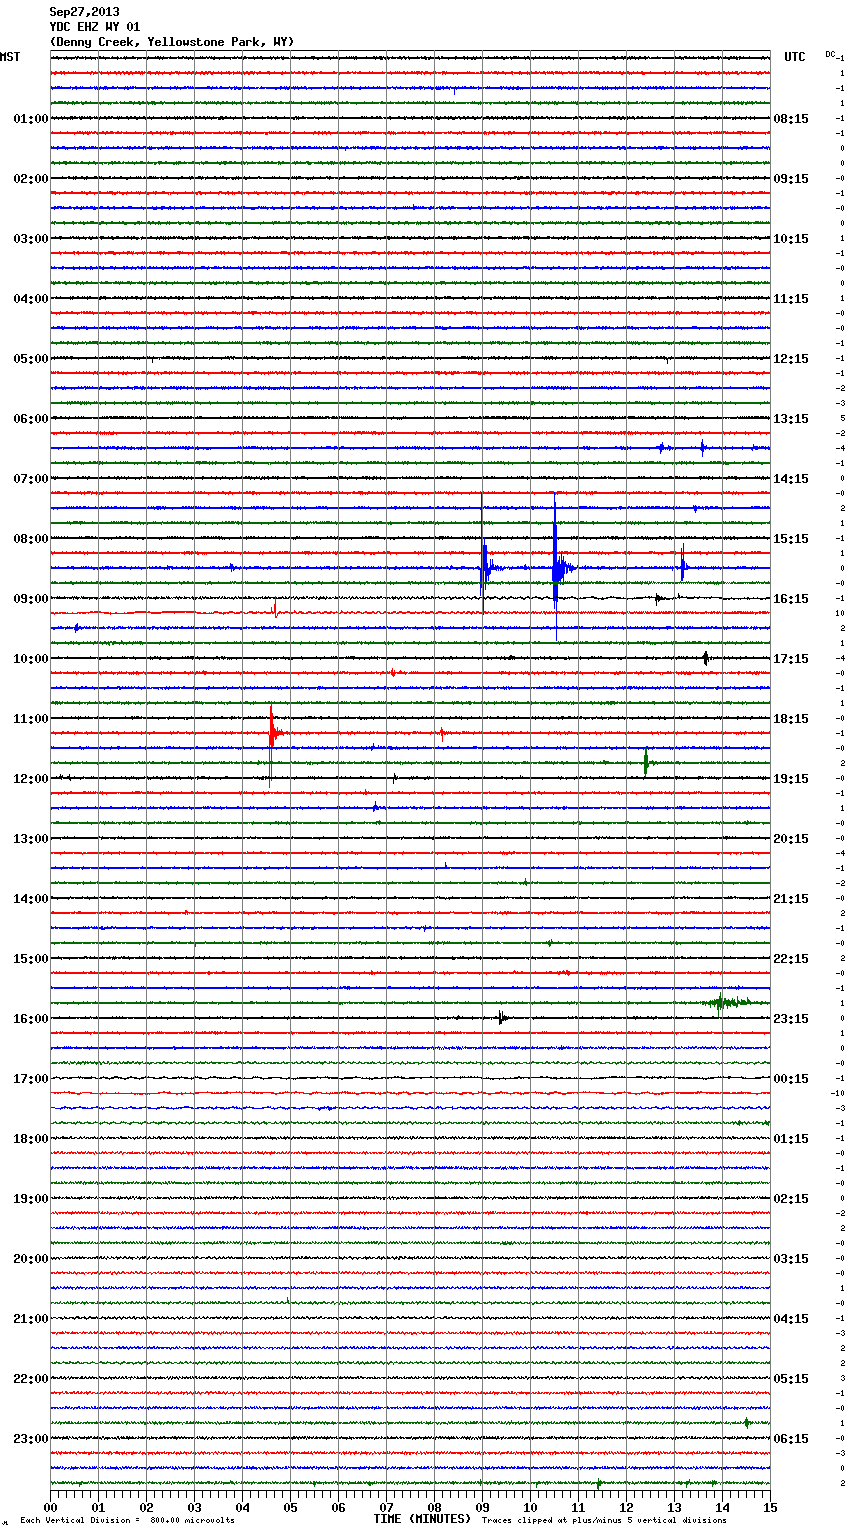The width and height of the screenshot is (850, 1534).
Task: Select the 23:00 MST time label
Action: (31, 1439)
